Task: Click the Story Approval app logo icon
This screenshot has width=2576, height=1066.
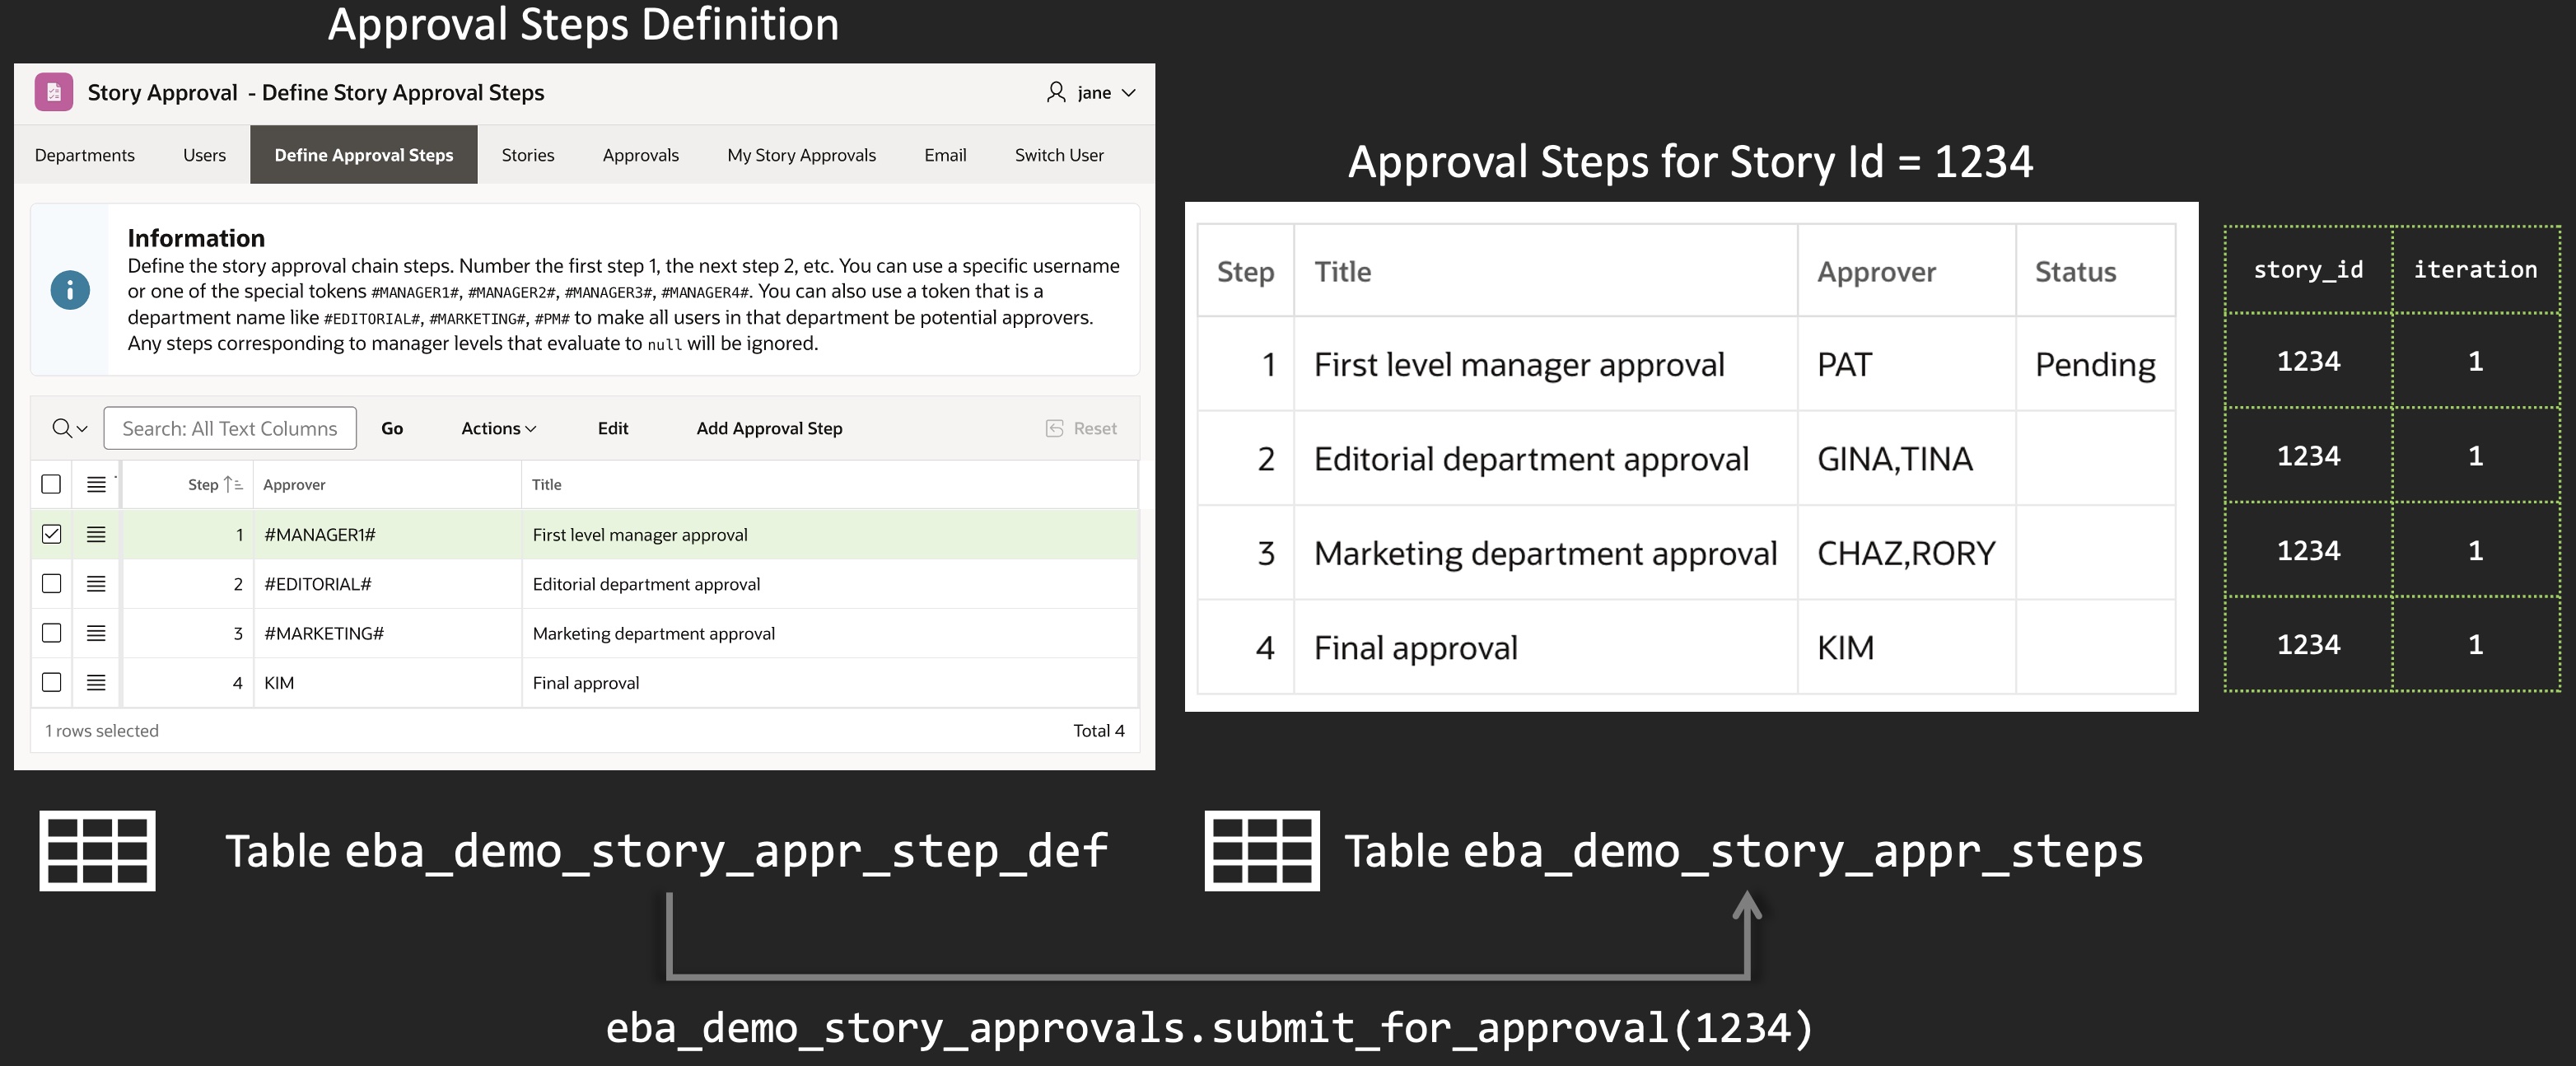Action: tap(53, 92)
